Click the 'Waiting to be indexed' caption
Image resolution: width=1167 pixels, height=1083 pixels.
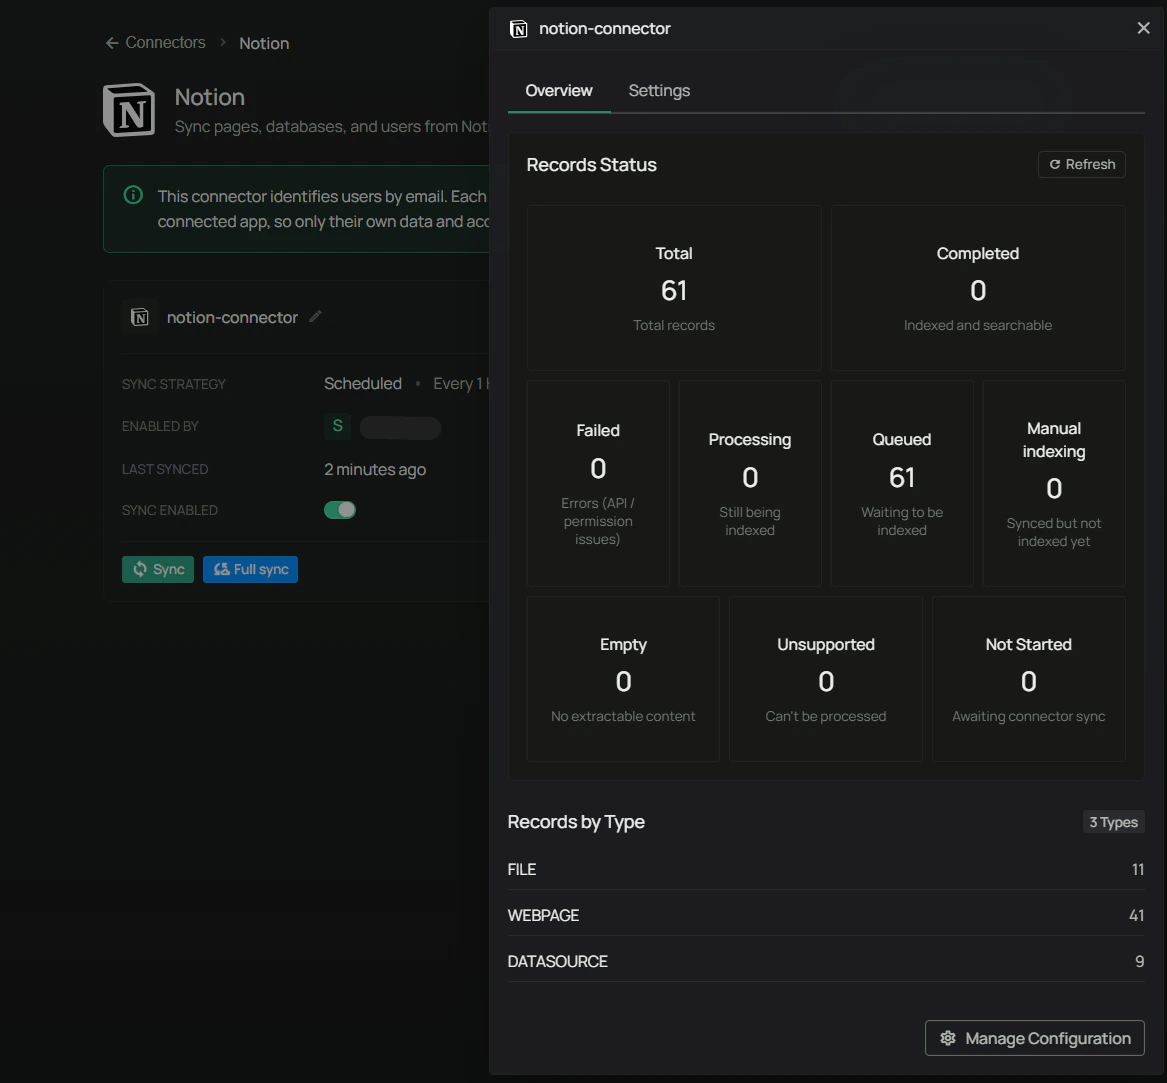coord(901,521)
